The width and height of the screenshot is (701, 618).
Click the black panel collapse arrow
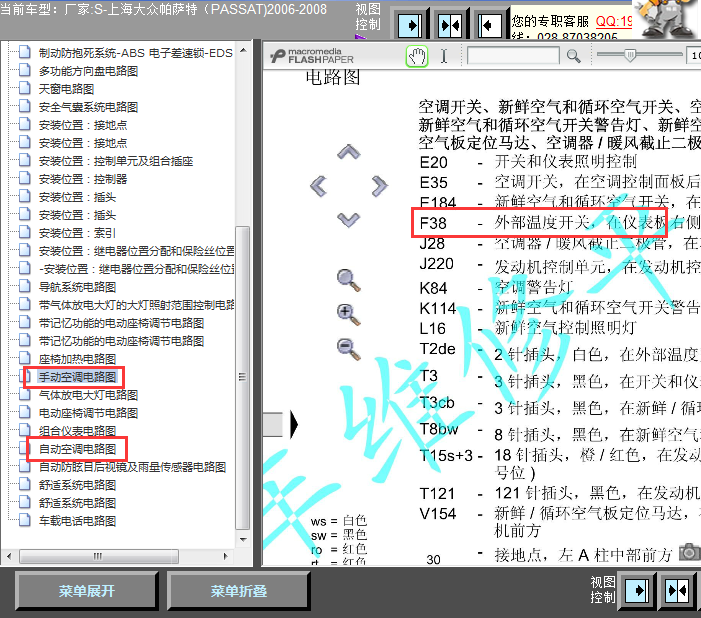click(x=293, y=424)
